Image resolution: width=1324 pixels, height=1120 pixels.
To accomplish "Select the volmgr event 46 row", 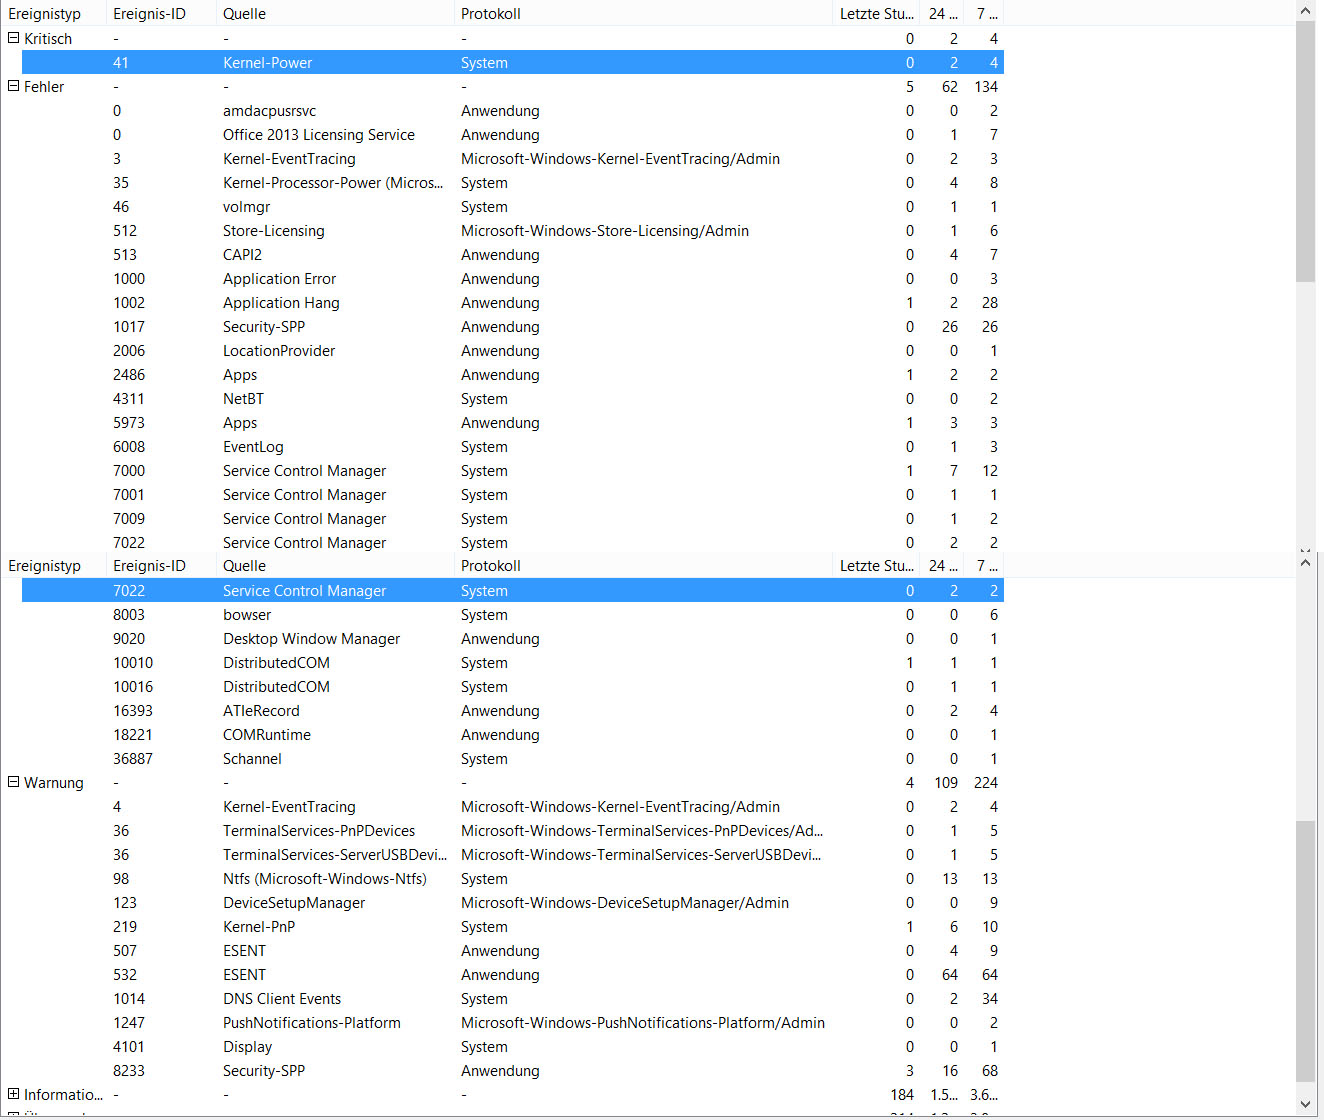I will pos(512,206).
